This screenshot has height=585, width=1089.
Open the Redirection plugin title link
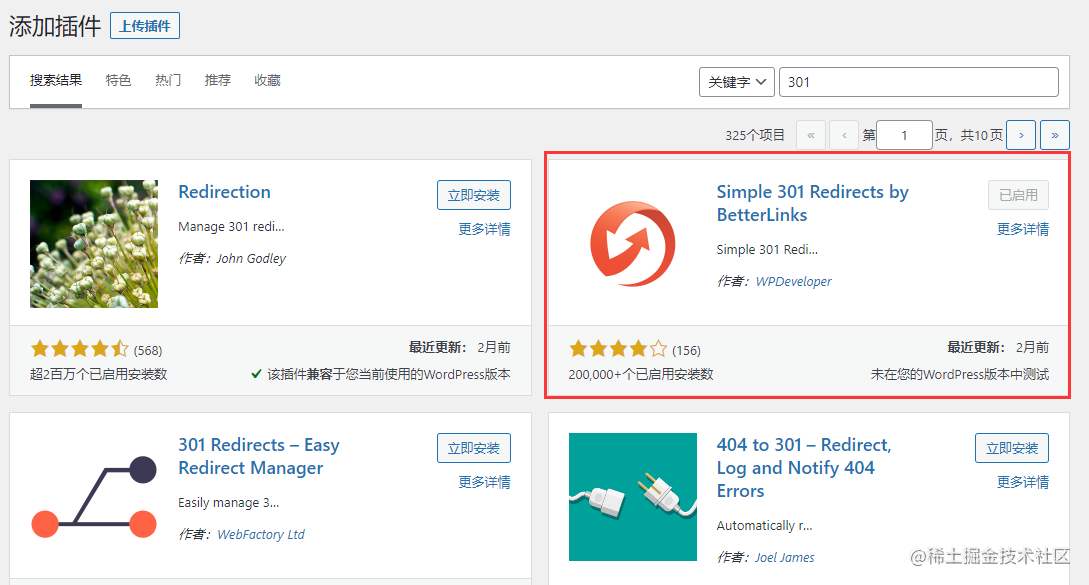(x=224, y=192)
